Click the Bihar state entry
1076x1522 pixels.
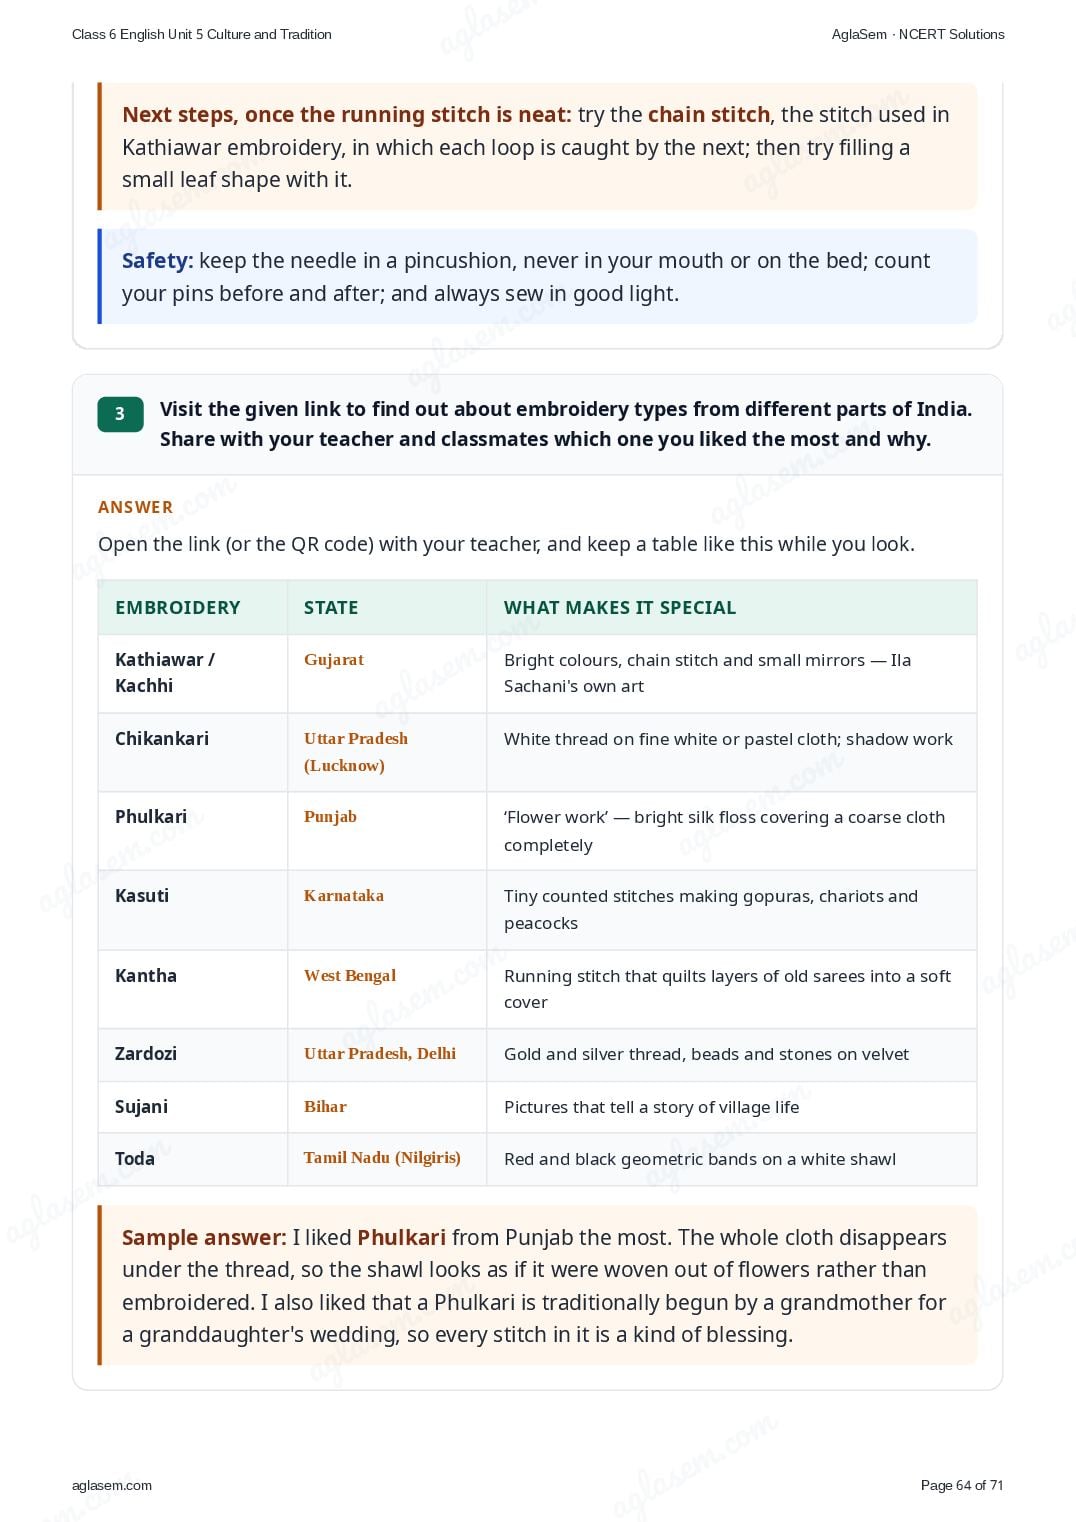[x=325, y=1107]
